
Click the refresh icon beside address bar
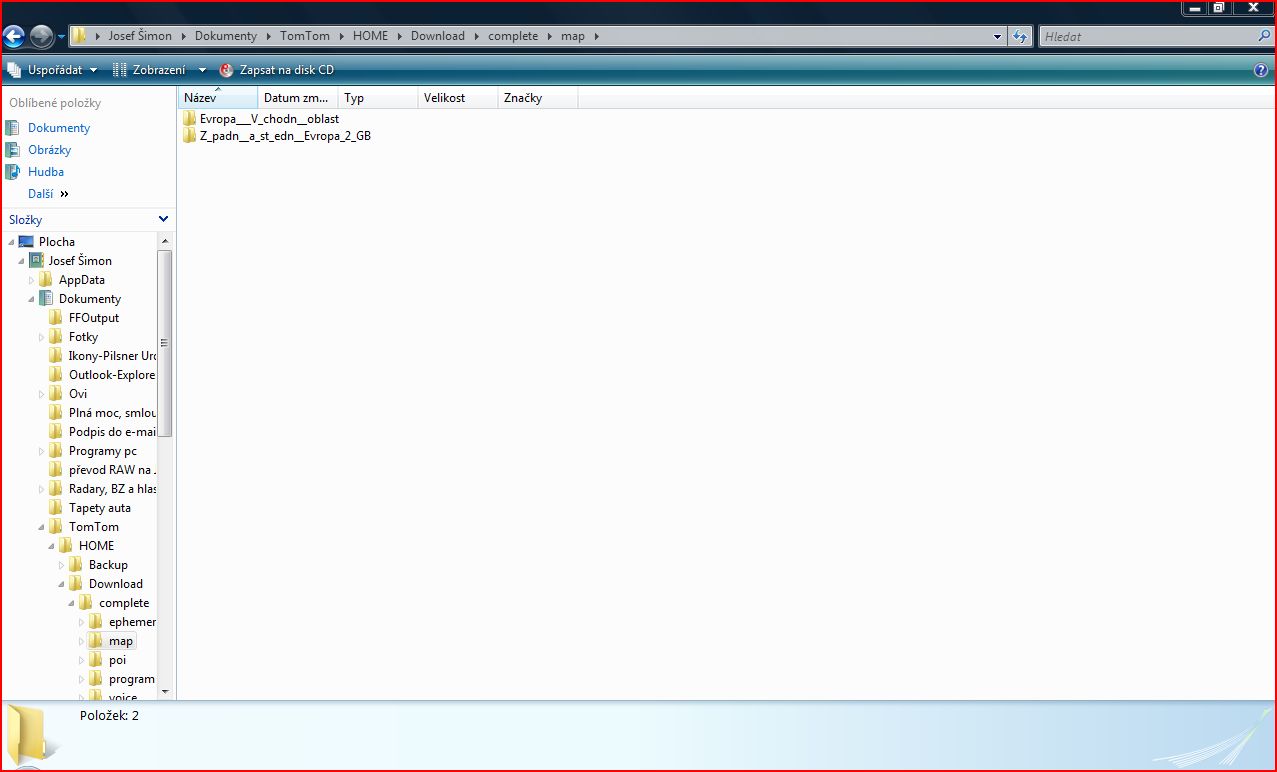pos(1020,37)
